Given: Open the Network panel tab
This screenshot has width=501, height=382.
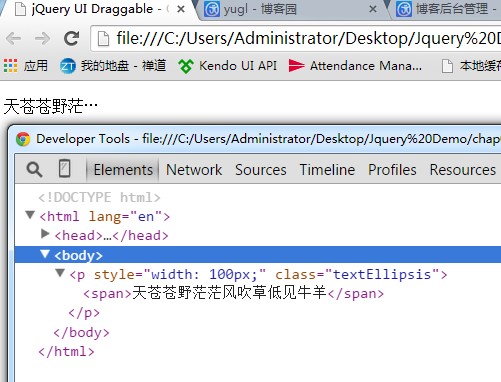Looking at the screenshot, I should point(194,170).
